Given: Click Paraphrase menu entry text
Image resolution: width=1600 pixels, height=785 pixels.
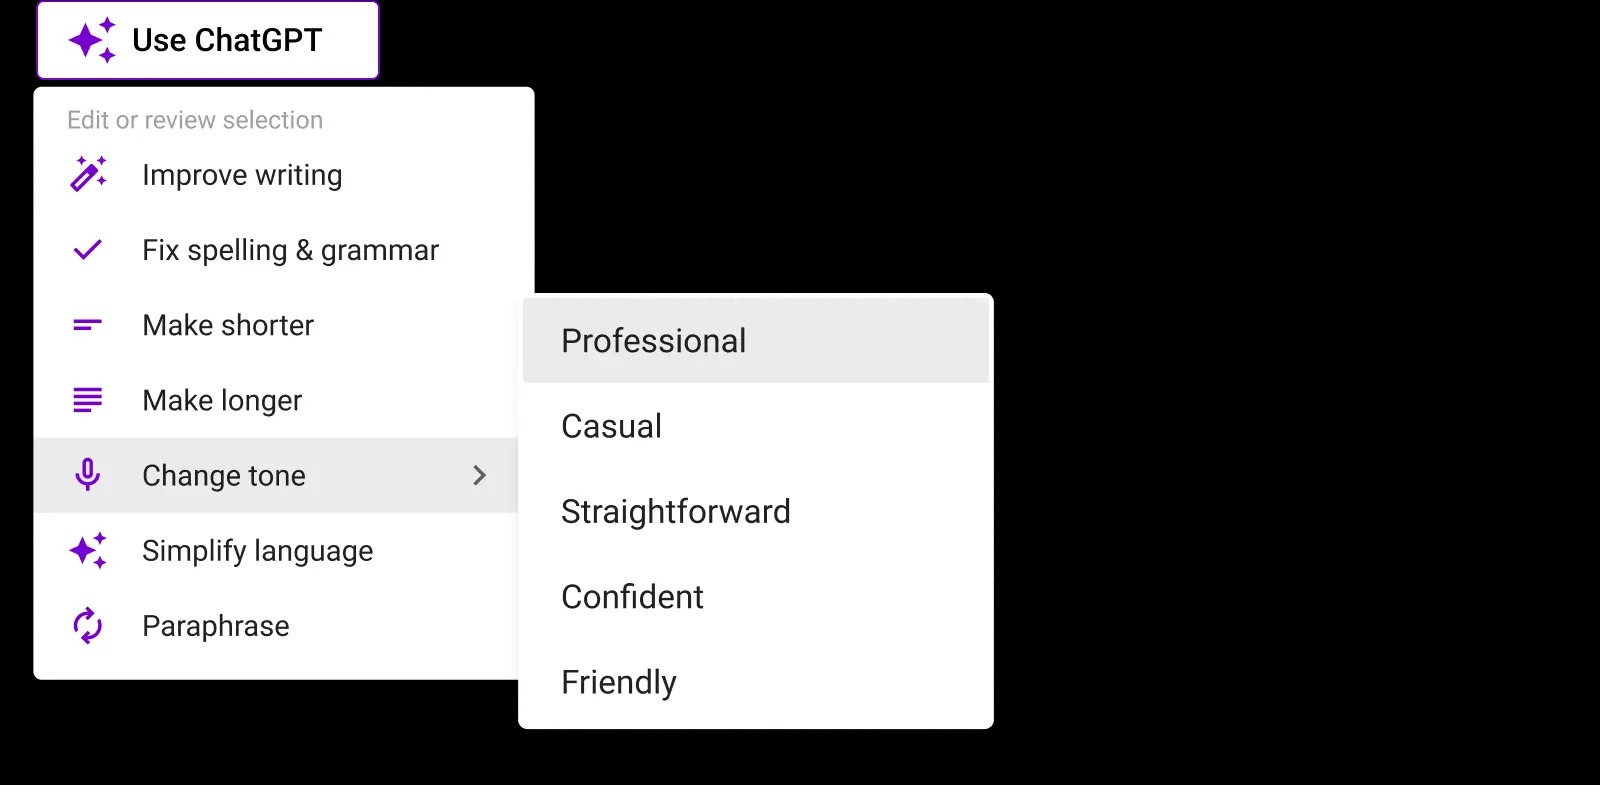Looking at the screenshot, I should coord(216,626).
